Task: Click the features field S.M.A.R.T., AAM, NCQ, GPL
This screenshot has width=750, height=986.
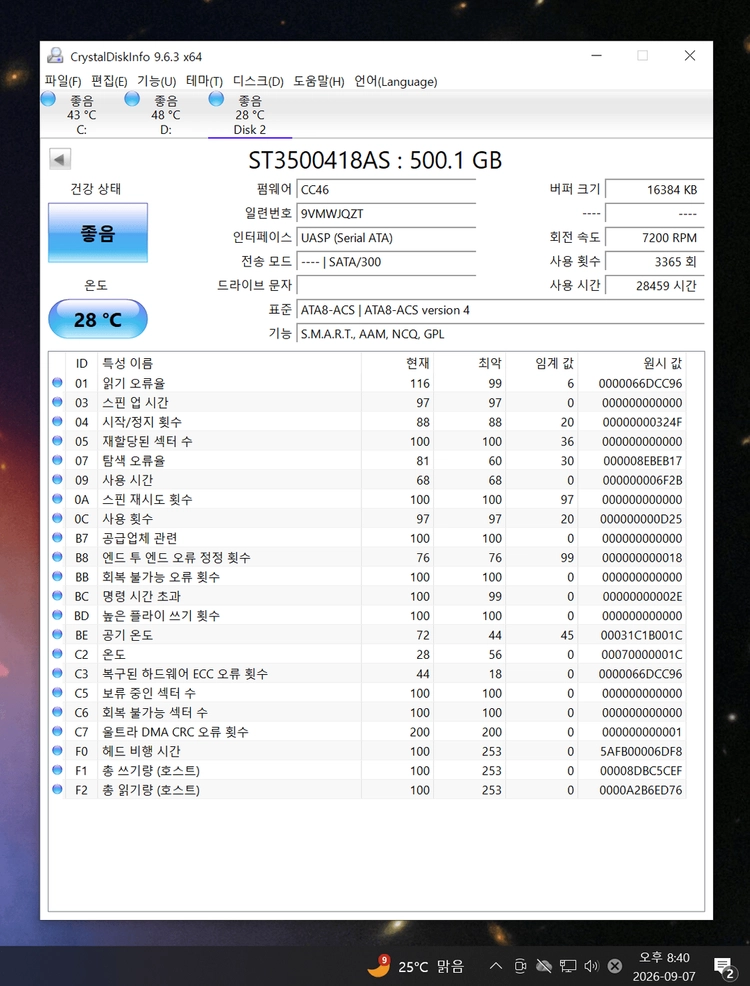Action: pyautogui.click(x=500, y=334)
